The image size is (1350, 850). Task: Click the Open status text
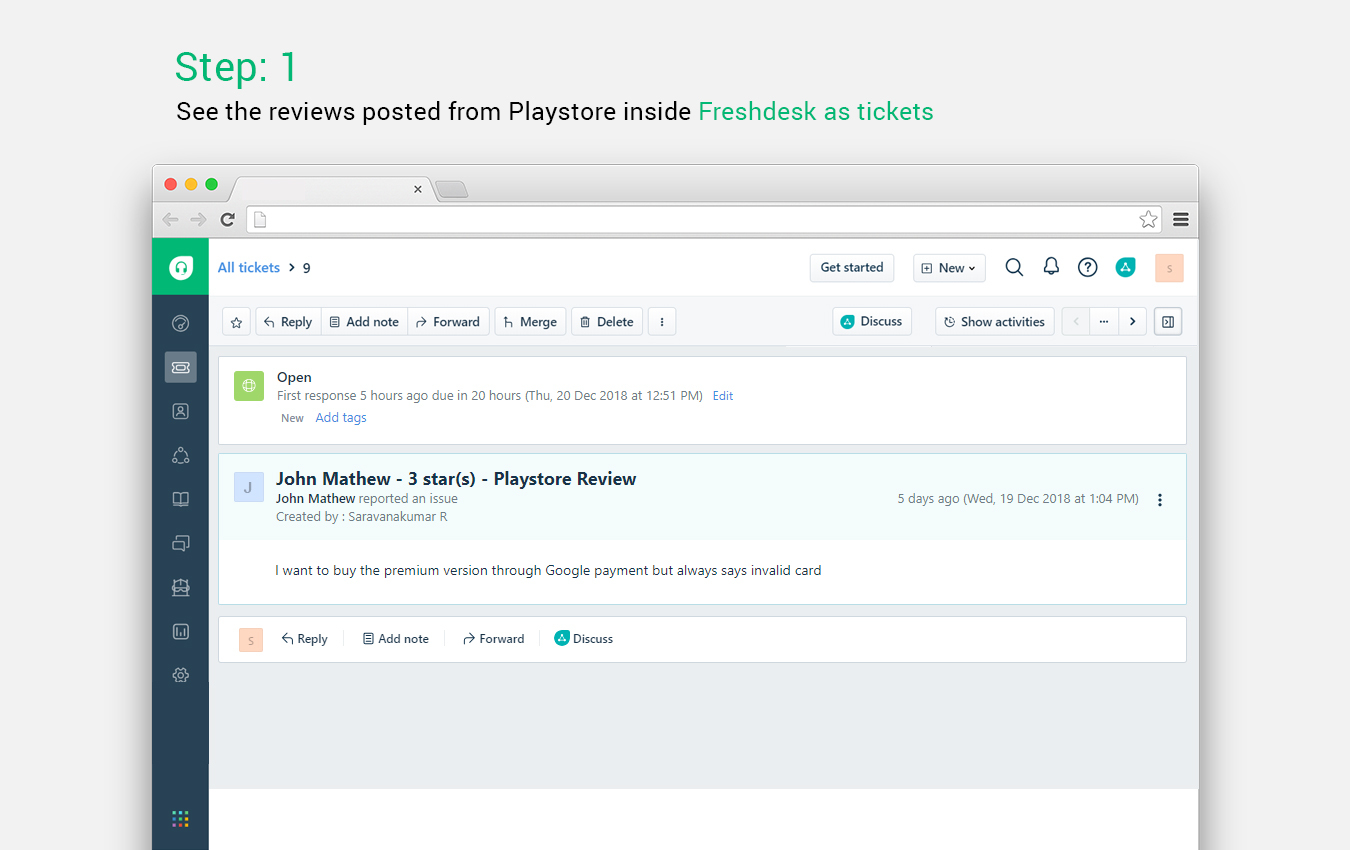294,377
